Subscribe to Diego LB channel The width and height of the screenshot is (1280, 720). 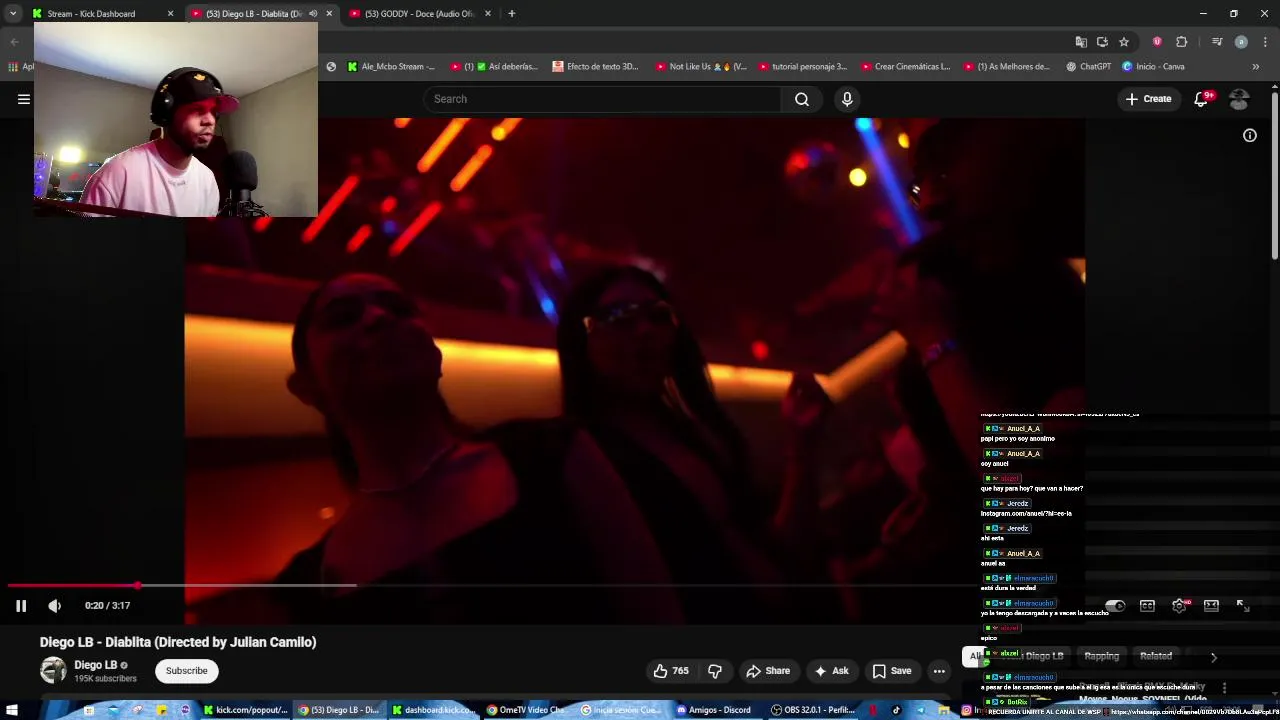(187, 671)
